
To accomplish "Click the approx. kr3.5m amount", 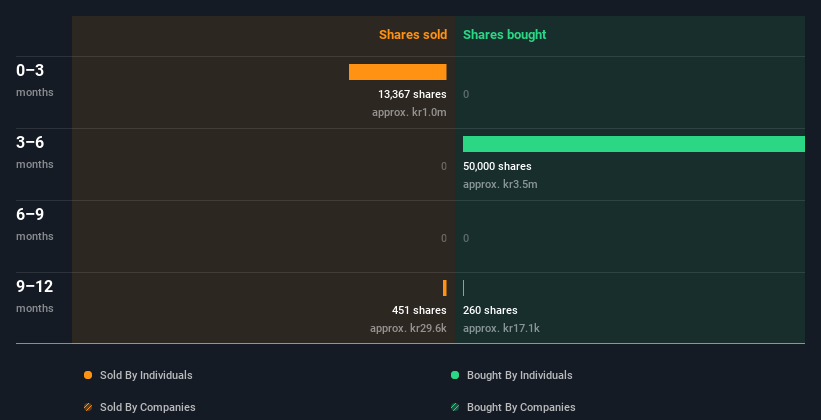I will [500, 184].
